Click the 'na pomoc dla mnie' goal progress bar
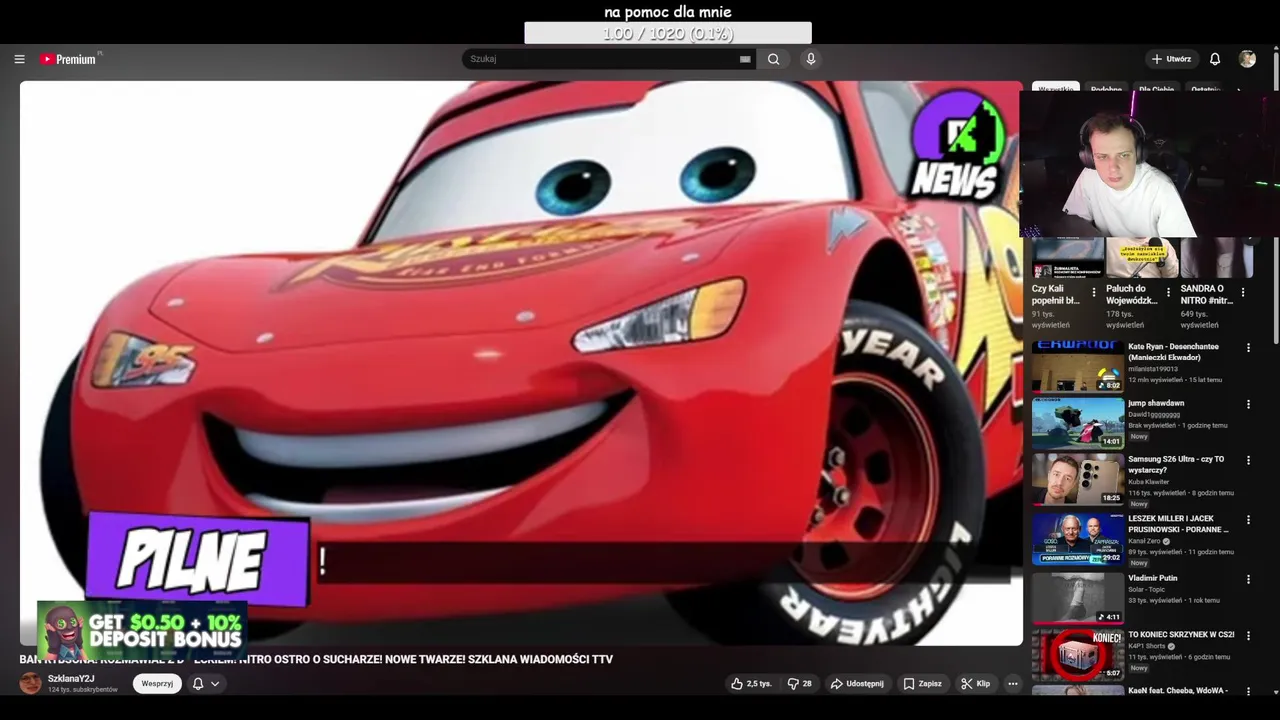The height and width of the screenshot is (720, 1280). tap(668, 33)
